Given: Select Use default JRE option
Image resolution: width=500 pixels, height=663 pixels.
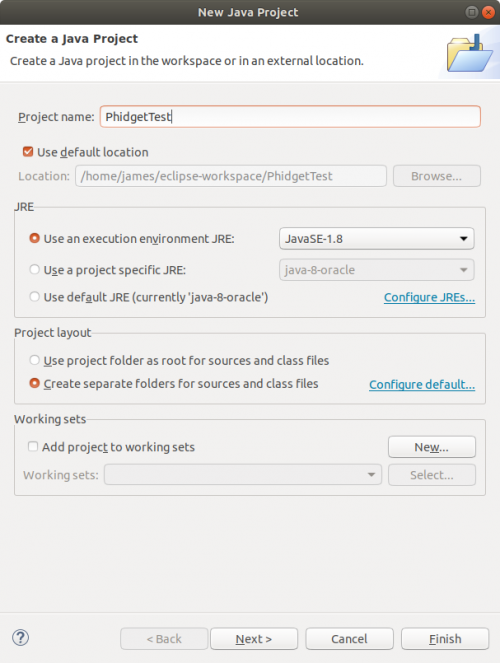Looking at the screenshot, I should click(x=34, y=297).
